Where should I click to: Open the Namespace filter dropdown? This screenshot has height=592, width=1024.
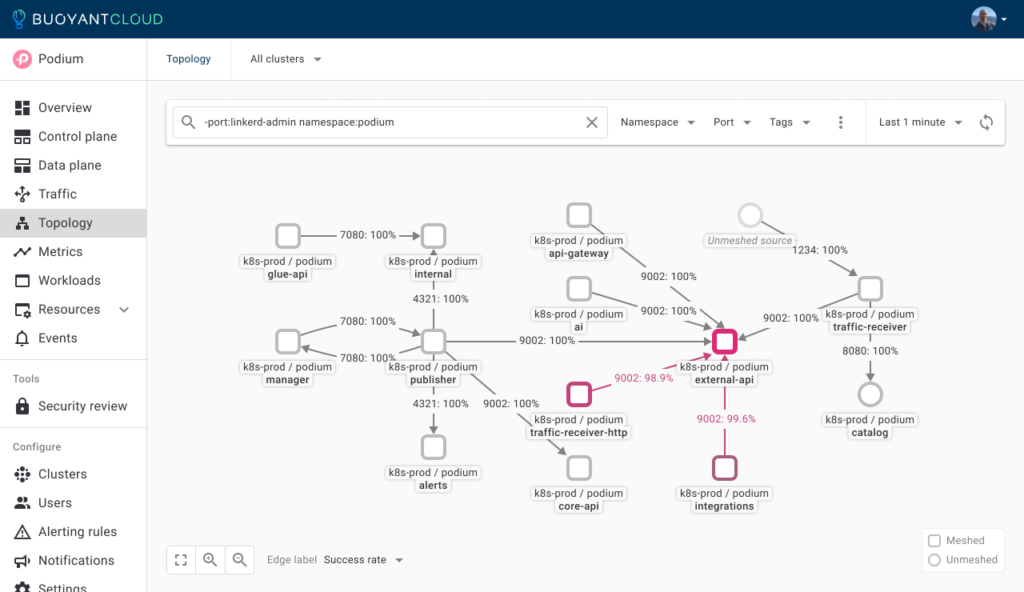[656, 122]
